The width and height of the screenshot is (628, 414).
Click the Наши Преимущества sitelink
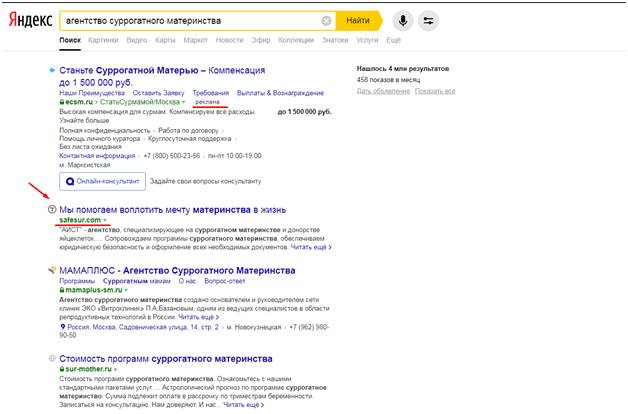point(92,93)
